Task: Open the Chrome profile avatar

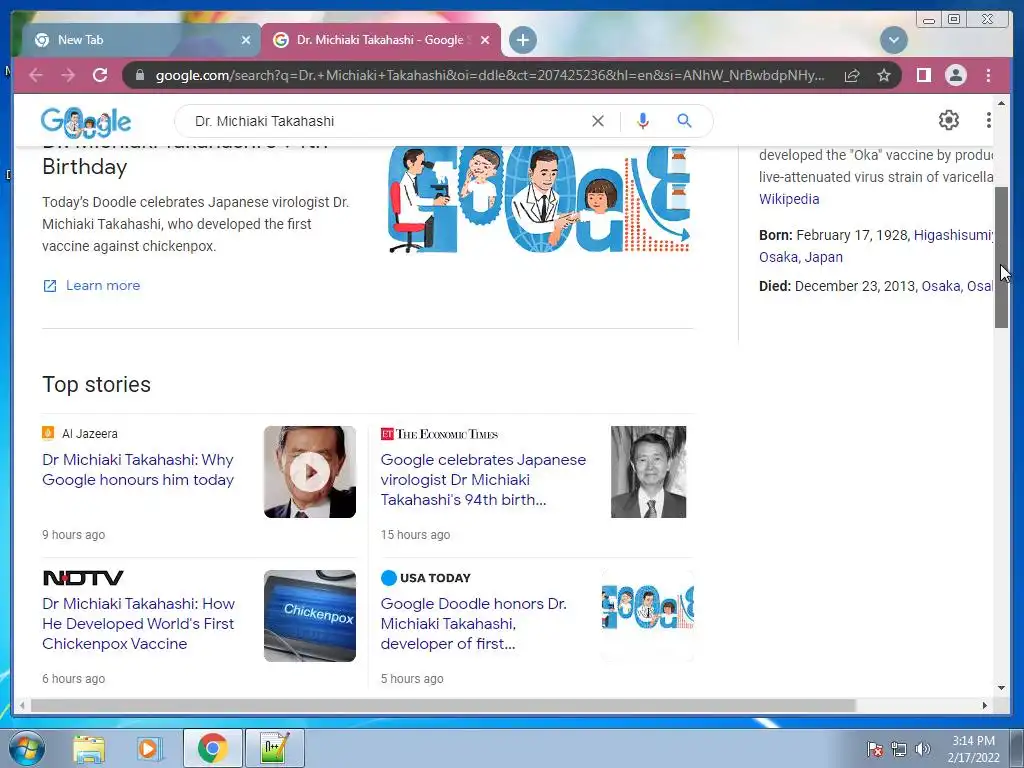Action: pos(955,75)
